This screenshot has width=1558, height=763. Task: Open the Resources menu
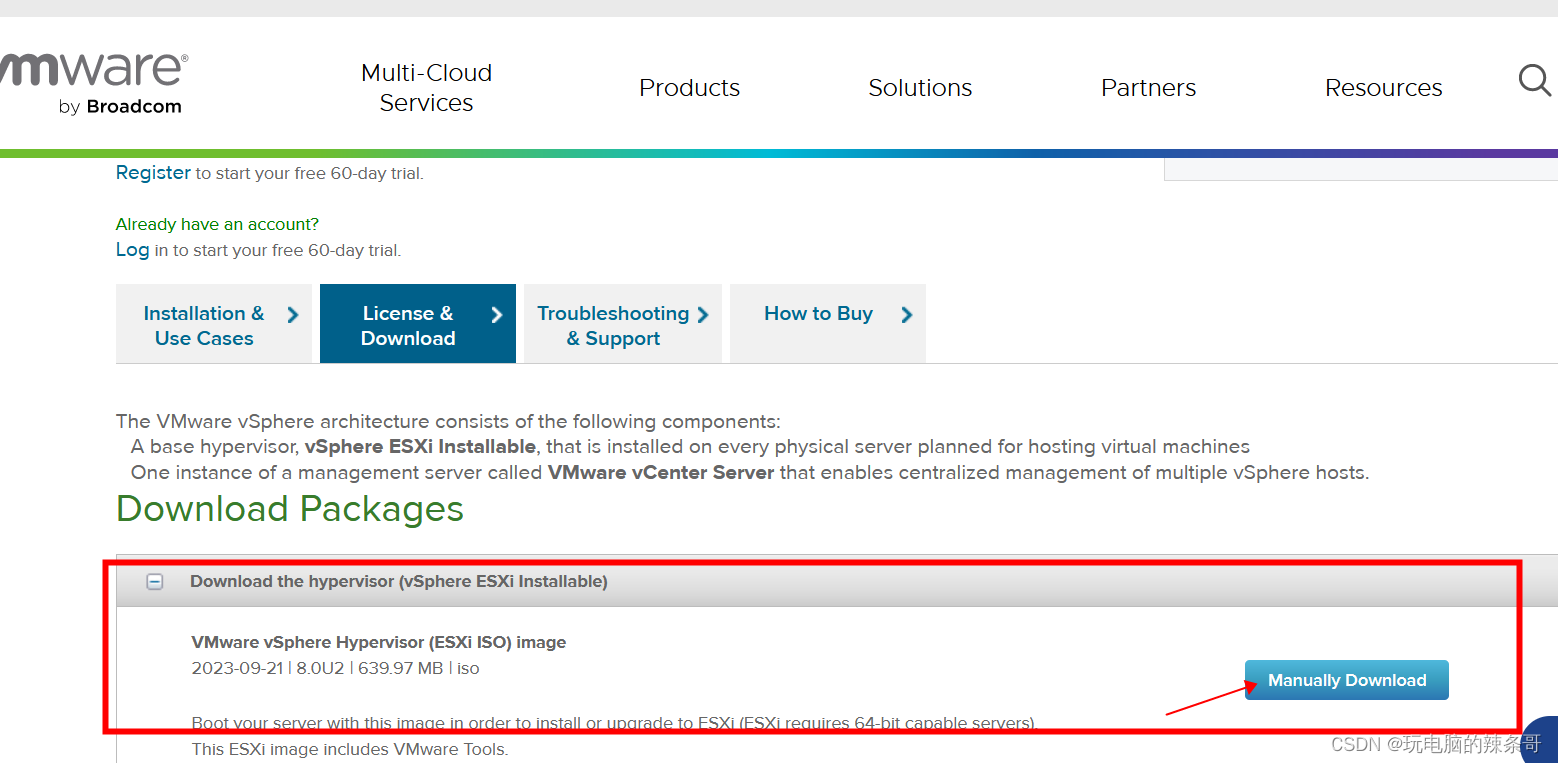click(1383, 88)
